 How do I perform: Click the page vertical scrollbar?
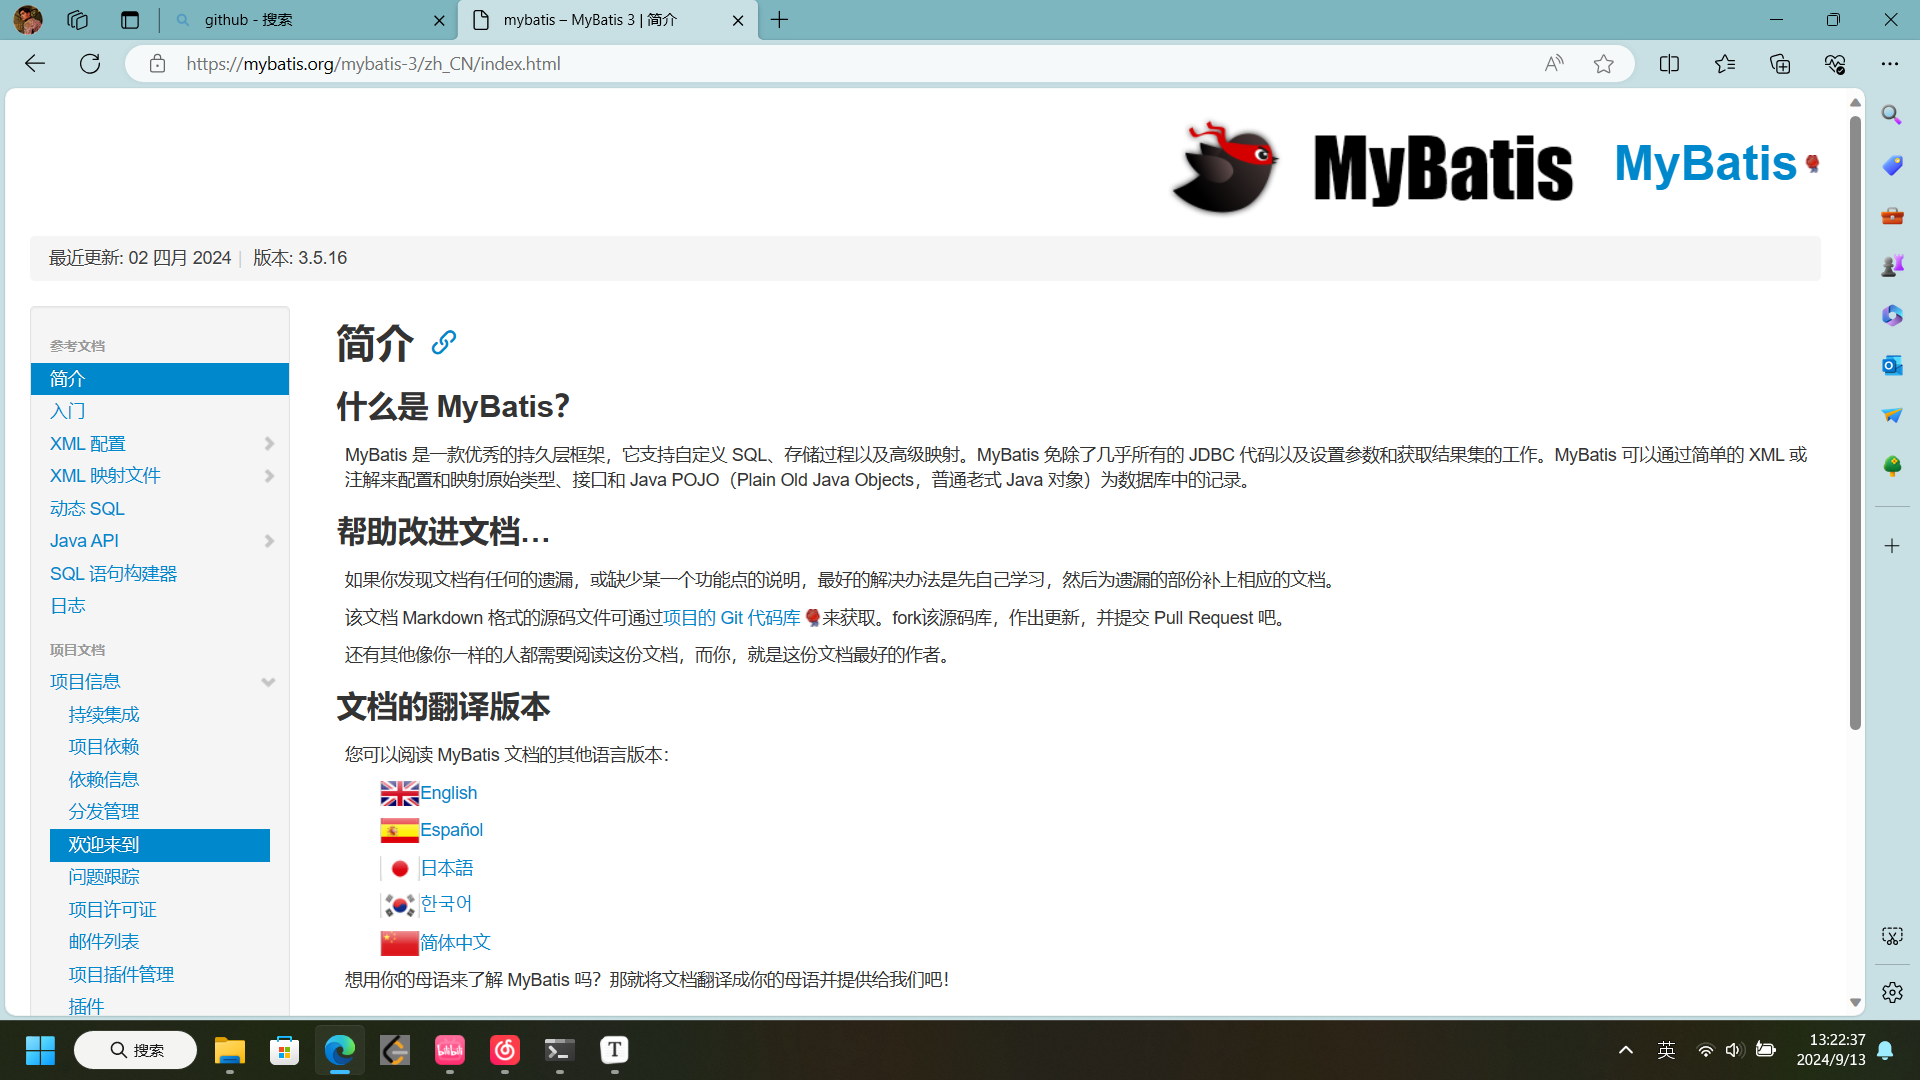(x=1855, y=420)
